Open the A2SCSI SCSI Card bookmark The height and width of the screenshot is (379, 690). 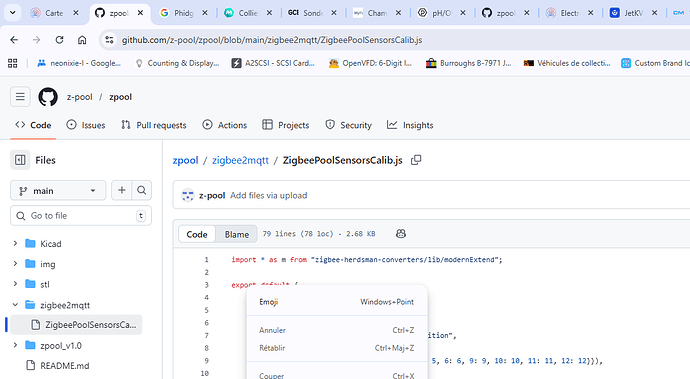[273, 63]
